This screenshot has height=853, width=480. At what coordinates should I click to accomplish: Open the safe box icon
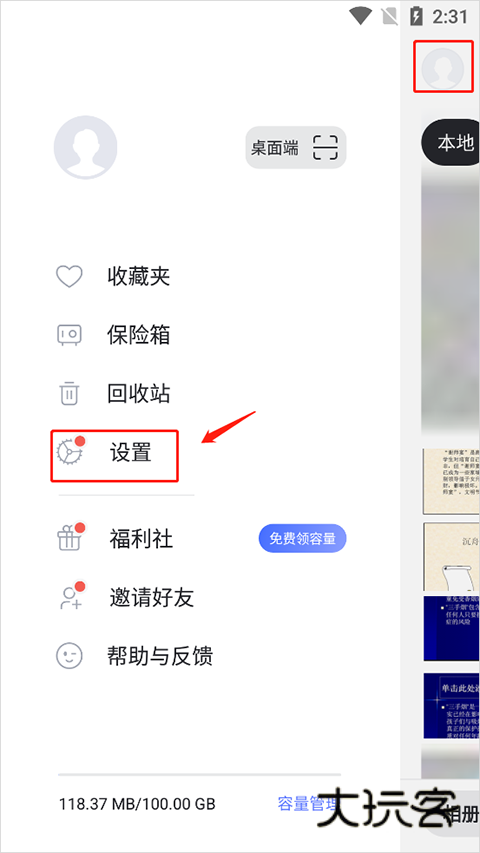coord(70,335)
